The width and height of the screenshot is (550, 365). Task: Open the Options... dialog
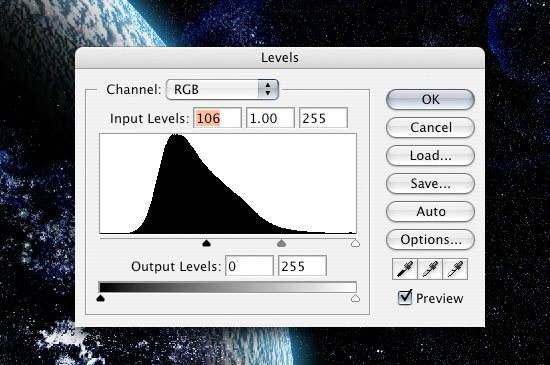[430, 240]
